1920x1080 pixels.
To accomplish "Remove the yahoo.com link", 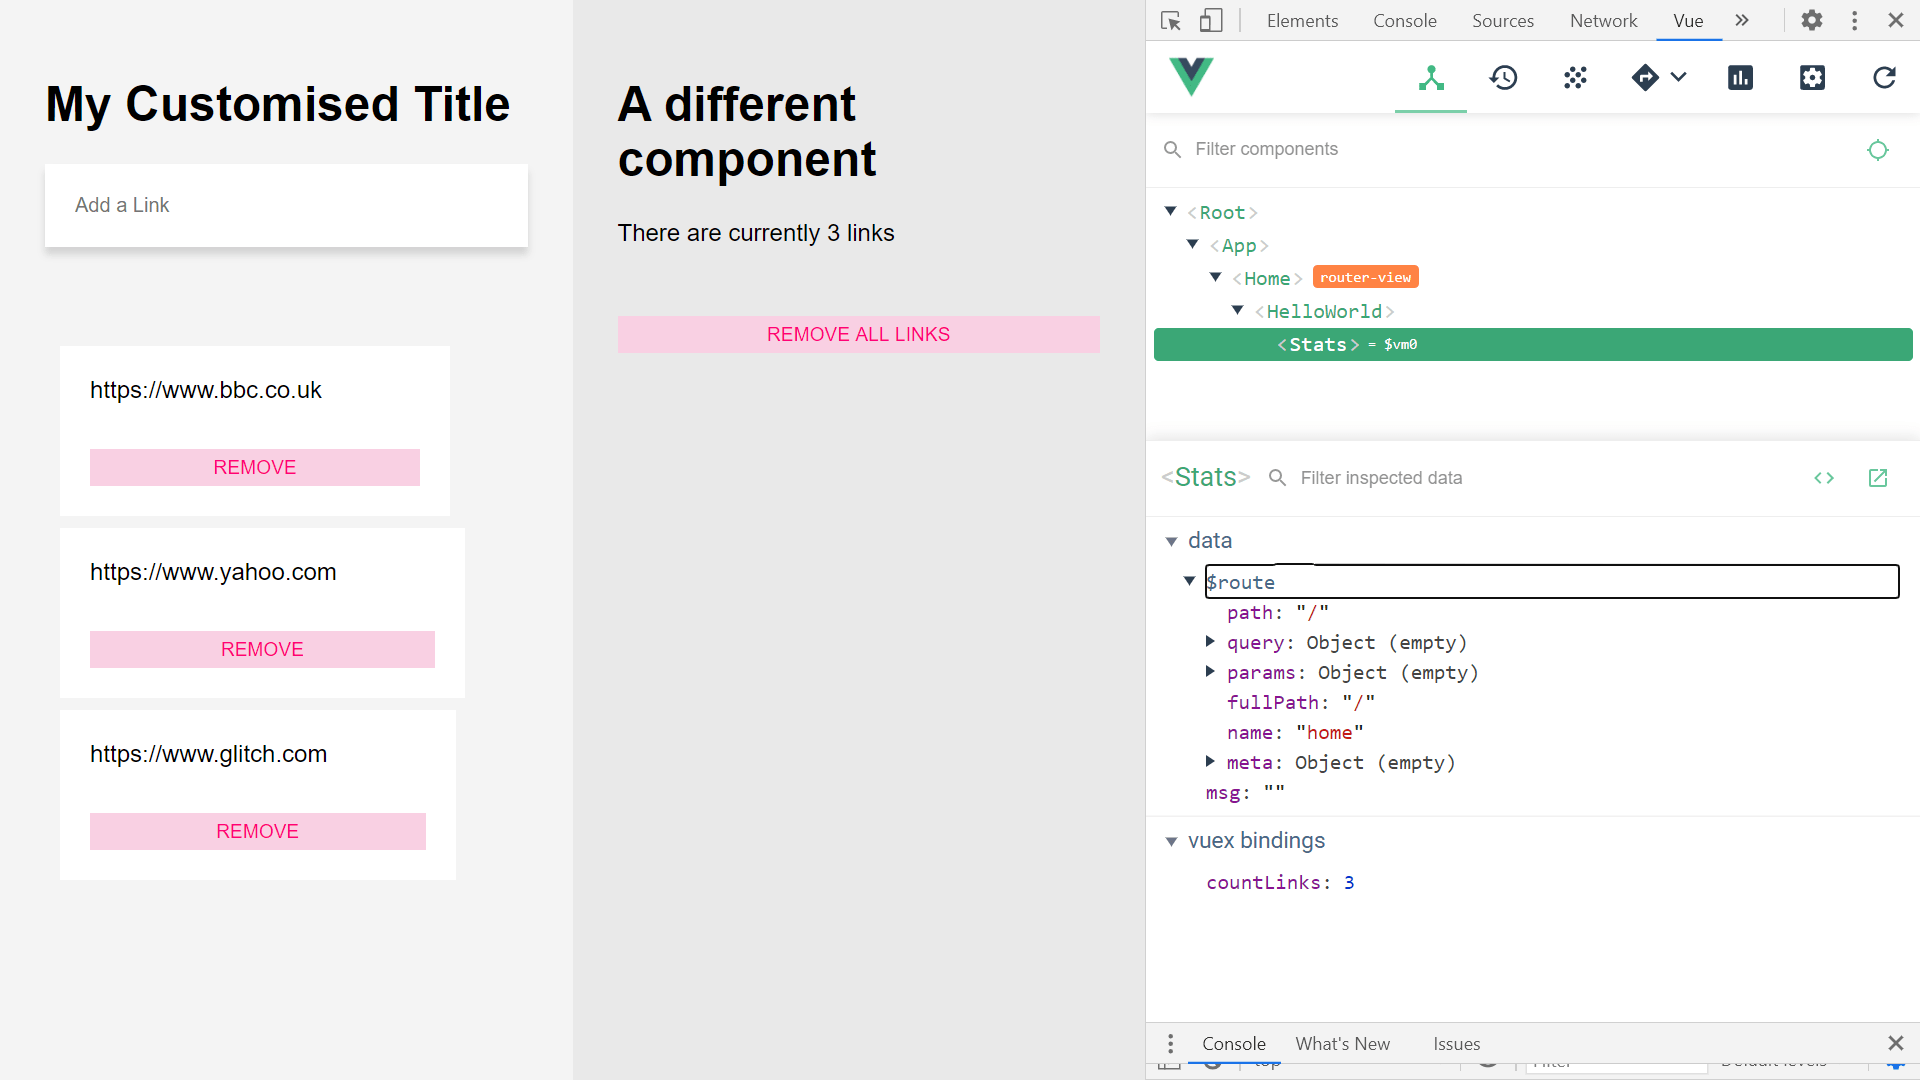I will tap(262, 650).
